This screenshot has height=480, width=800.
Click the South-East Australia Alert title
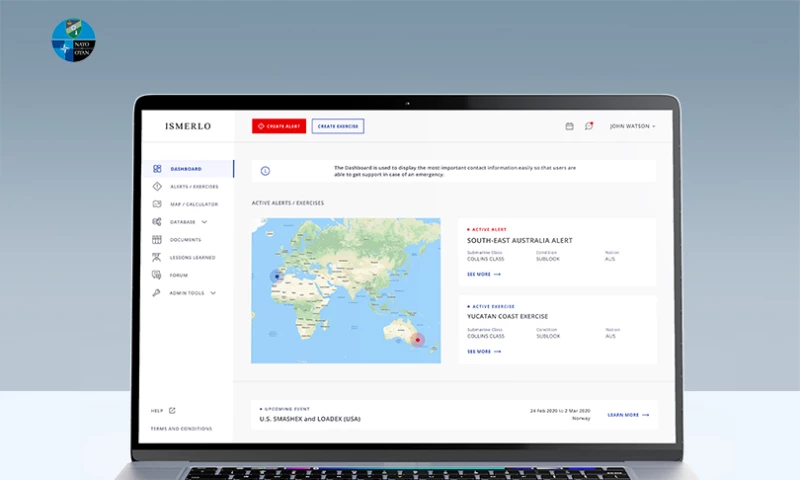tap(519, 240)
